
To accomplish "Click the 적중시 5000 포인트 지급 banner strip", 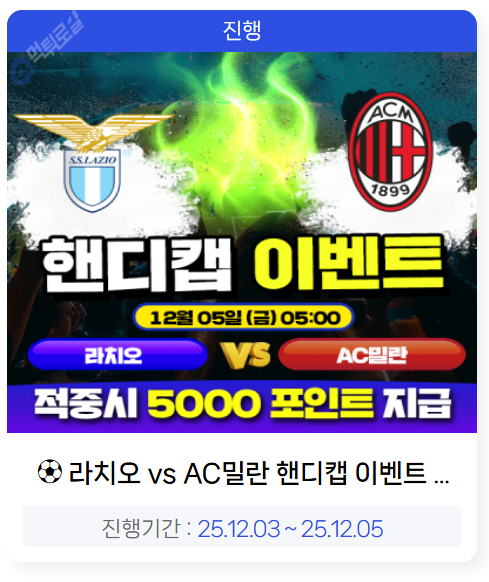I will (242, 406).
